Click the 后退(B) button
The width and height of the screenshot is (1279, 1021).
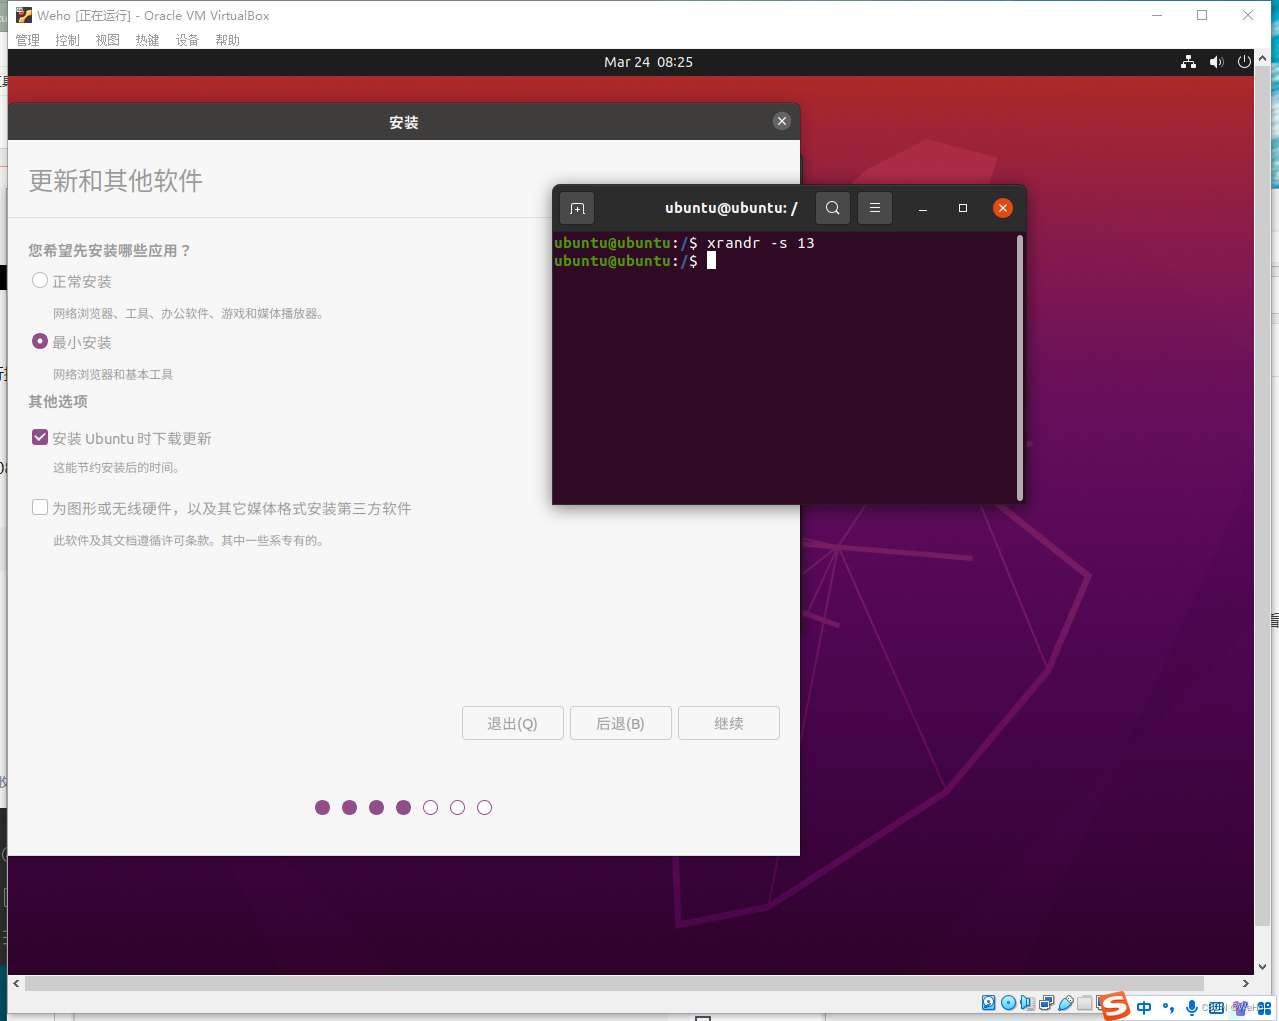click(x=621, y=723)
